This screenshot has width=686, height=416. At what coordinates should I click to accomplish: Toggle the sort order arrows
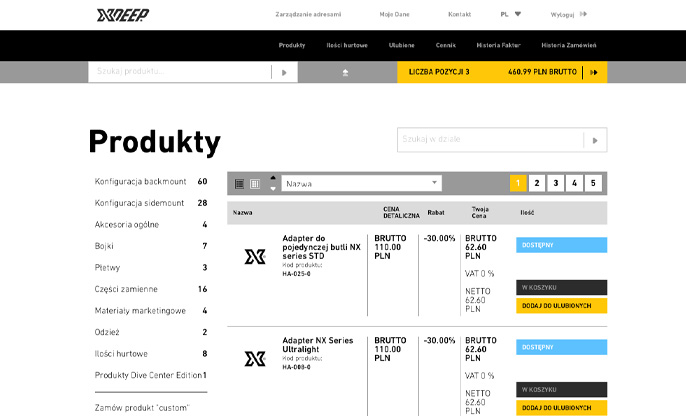coord(273,183)
